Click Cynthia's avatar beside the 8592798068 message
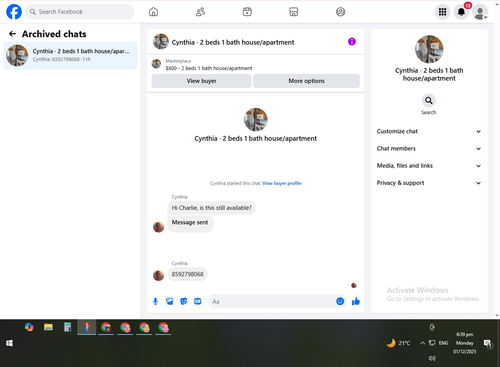The image size is (500, 367). [x=158, y=275]
